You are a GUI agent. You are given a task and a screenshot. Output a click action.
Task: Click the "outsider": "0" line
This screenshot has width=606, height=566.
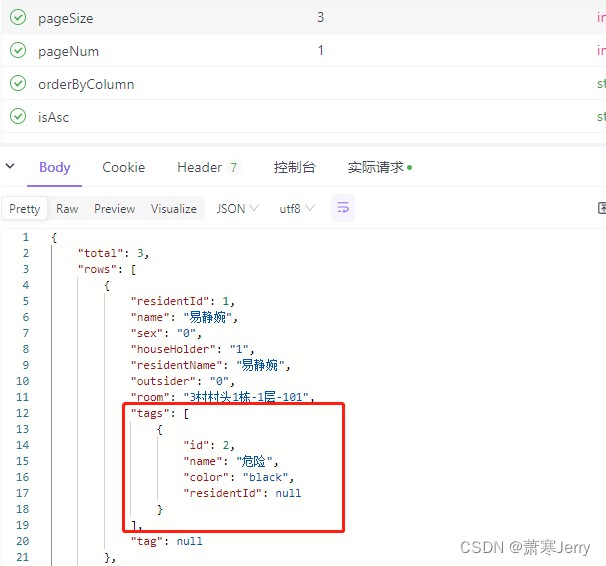tap(182, 381)
